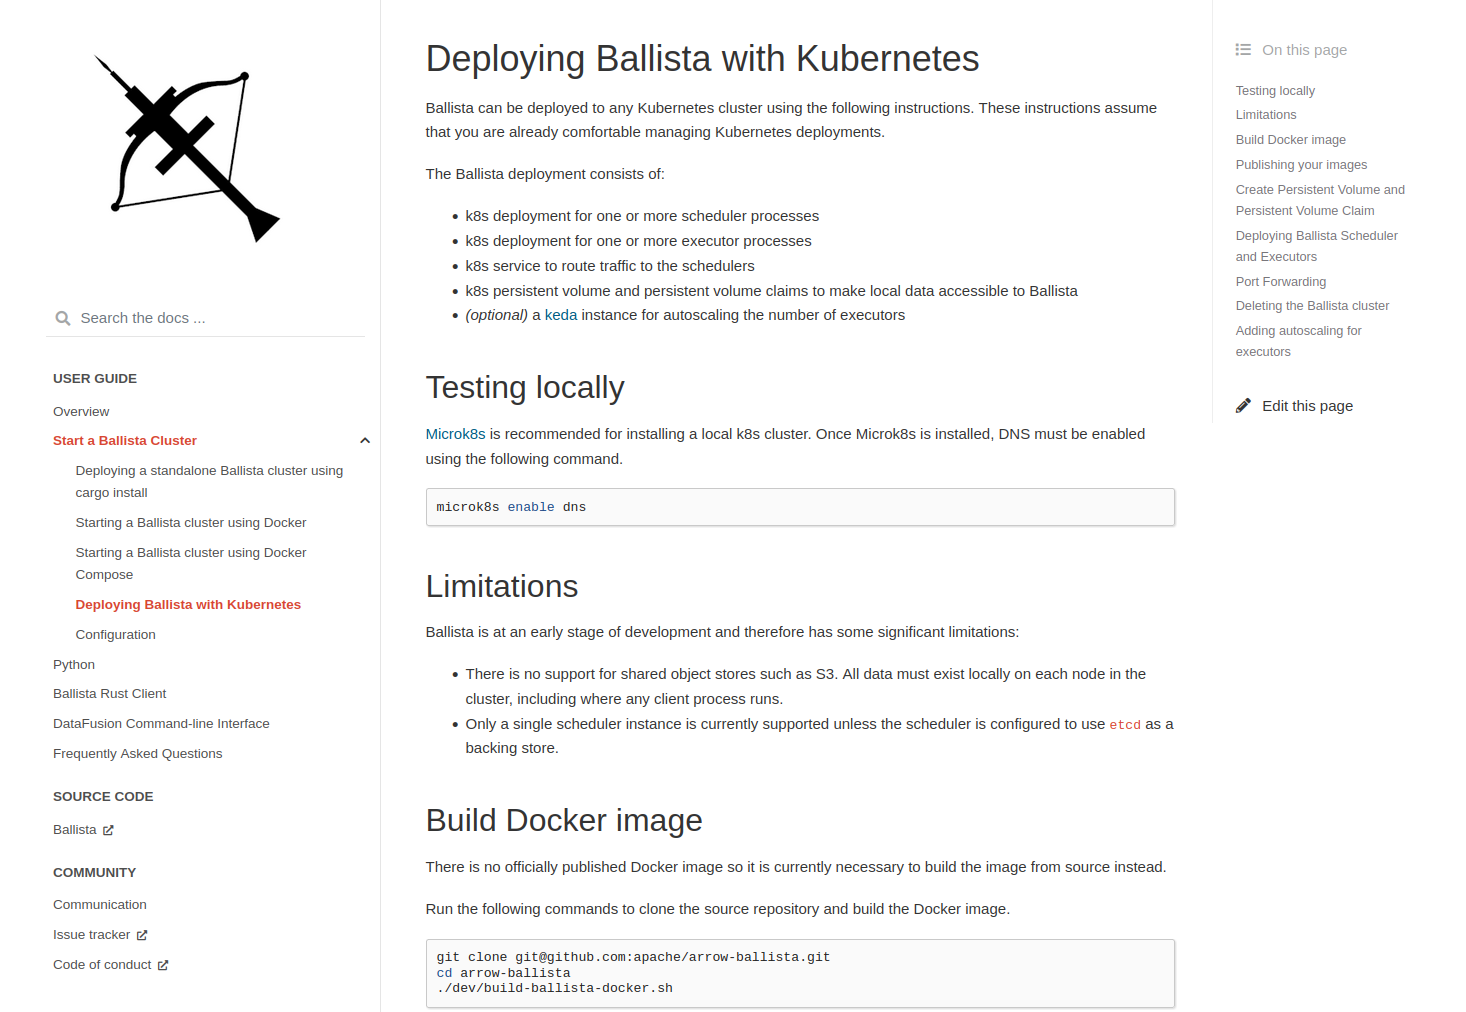Jump to Limitations section in page contents
Screen dimensions: 1466x1012
coord(1266,115)
